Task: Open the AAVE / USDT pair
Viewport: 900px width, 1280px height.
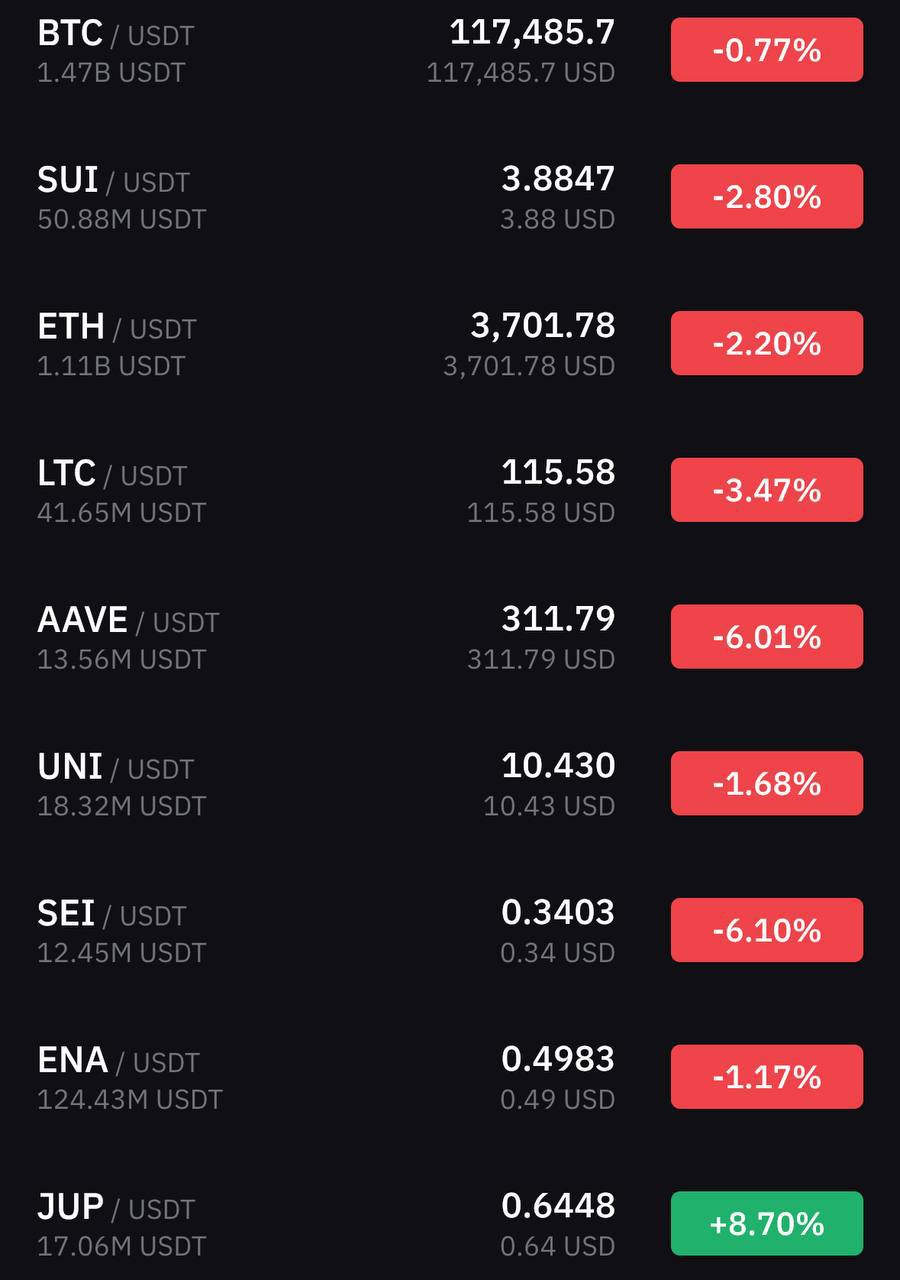Action: point(450,637)
